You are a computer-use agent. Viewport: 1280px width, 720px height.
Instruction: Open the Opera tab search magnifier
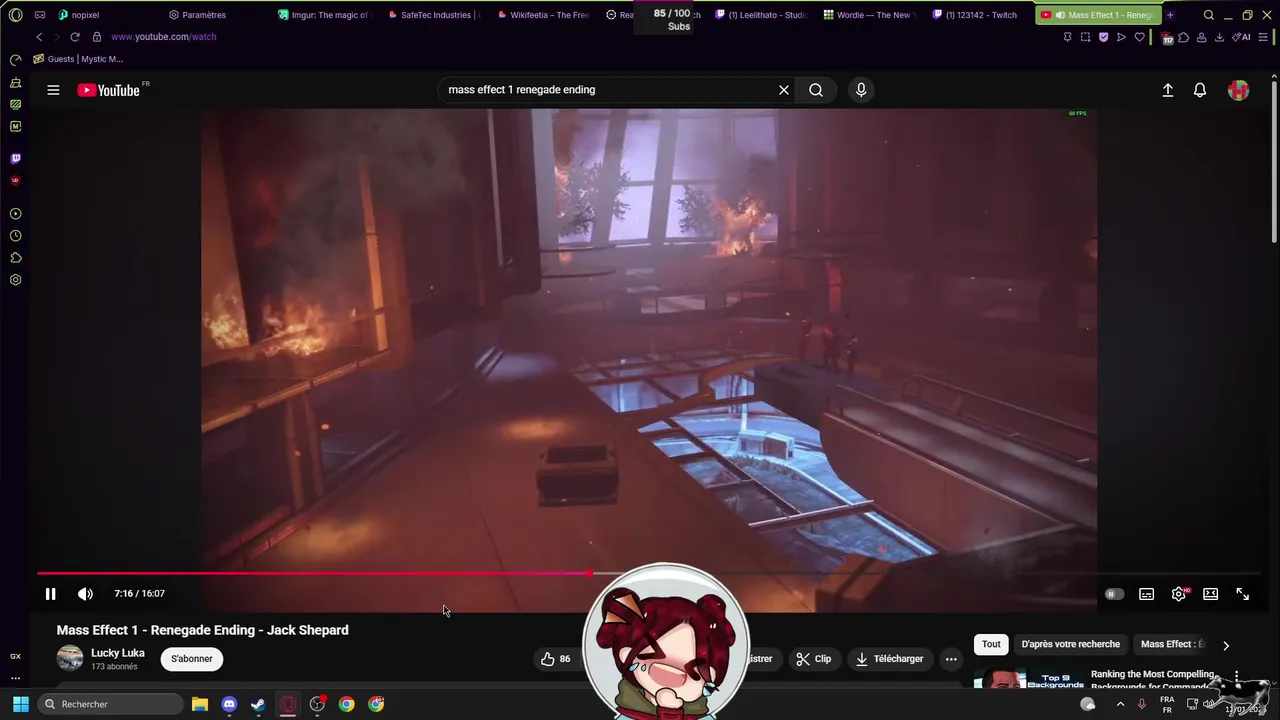[1209, 15]
